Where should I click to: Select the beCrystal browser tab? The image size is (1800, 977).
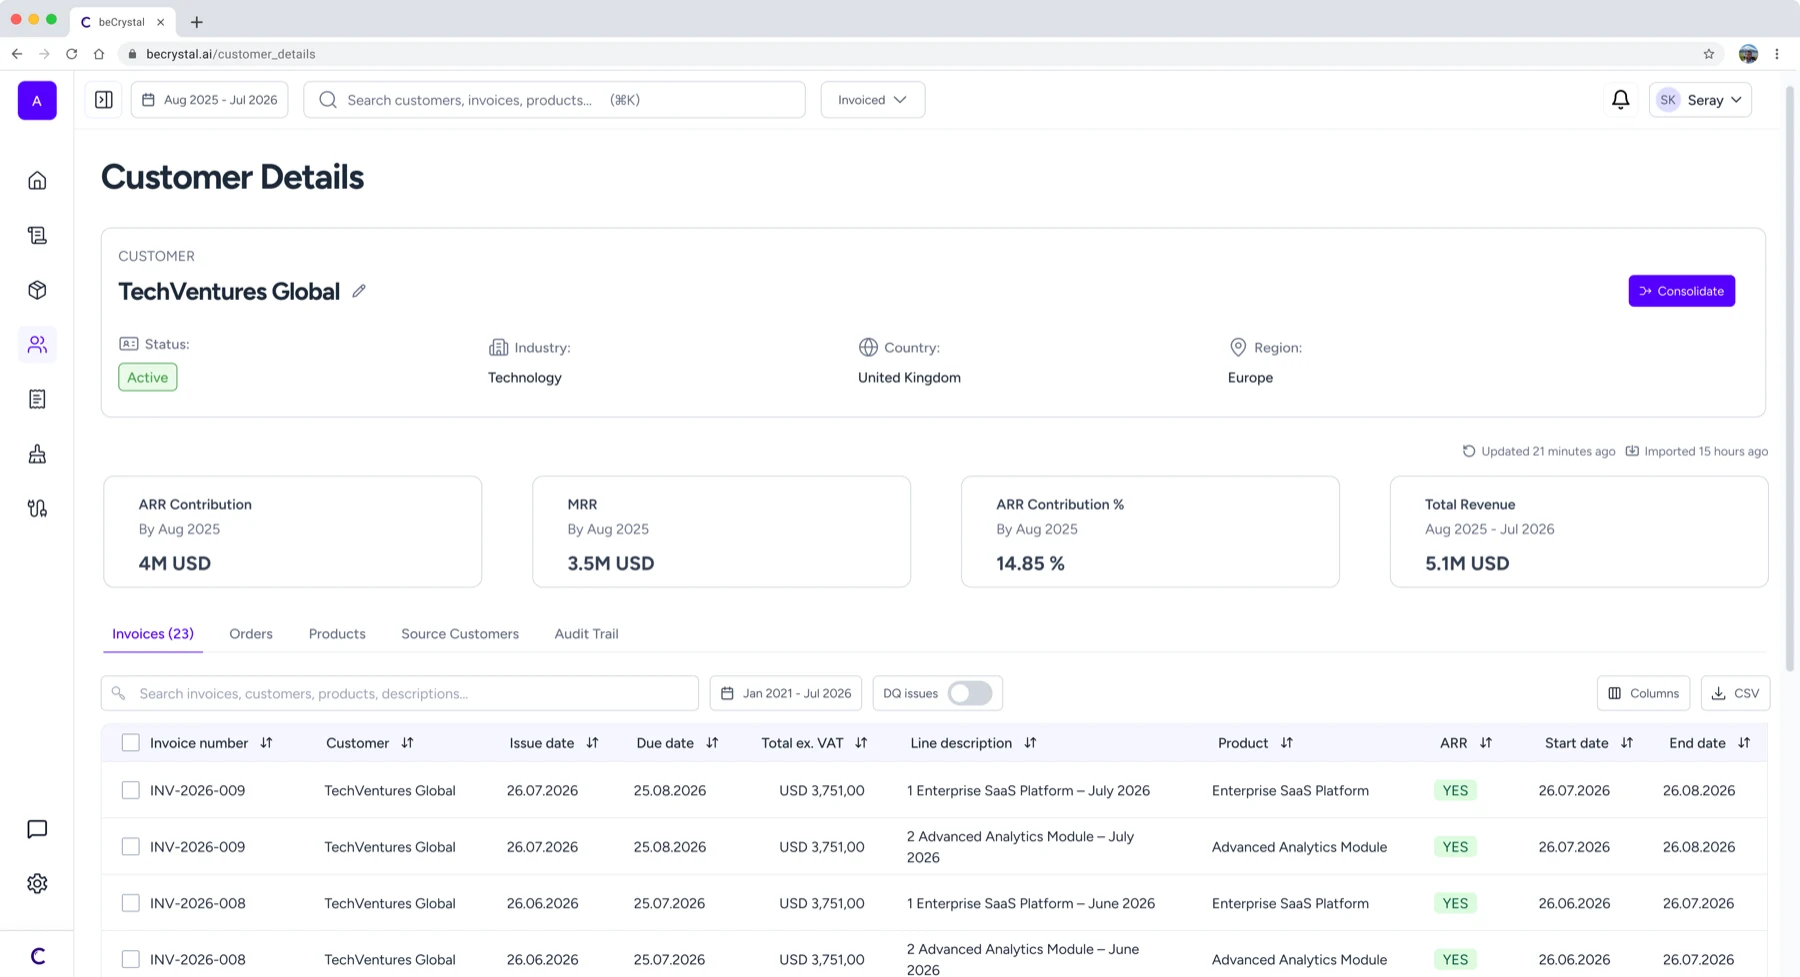pyautogui.click(x=120, y=22)
